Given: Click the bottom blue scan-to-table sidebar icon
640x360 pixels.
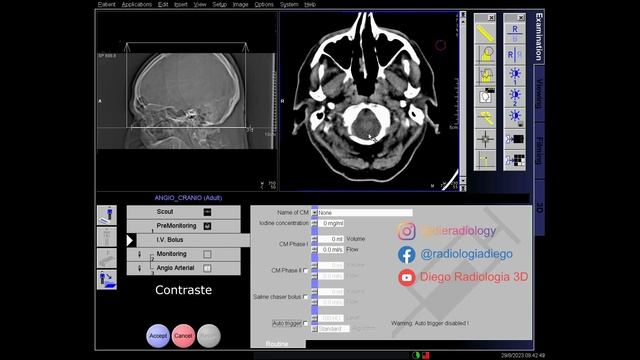Looking at the screenshot, I should 107,280.
